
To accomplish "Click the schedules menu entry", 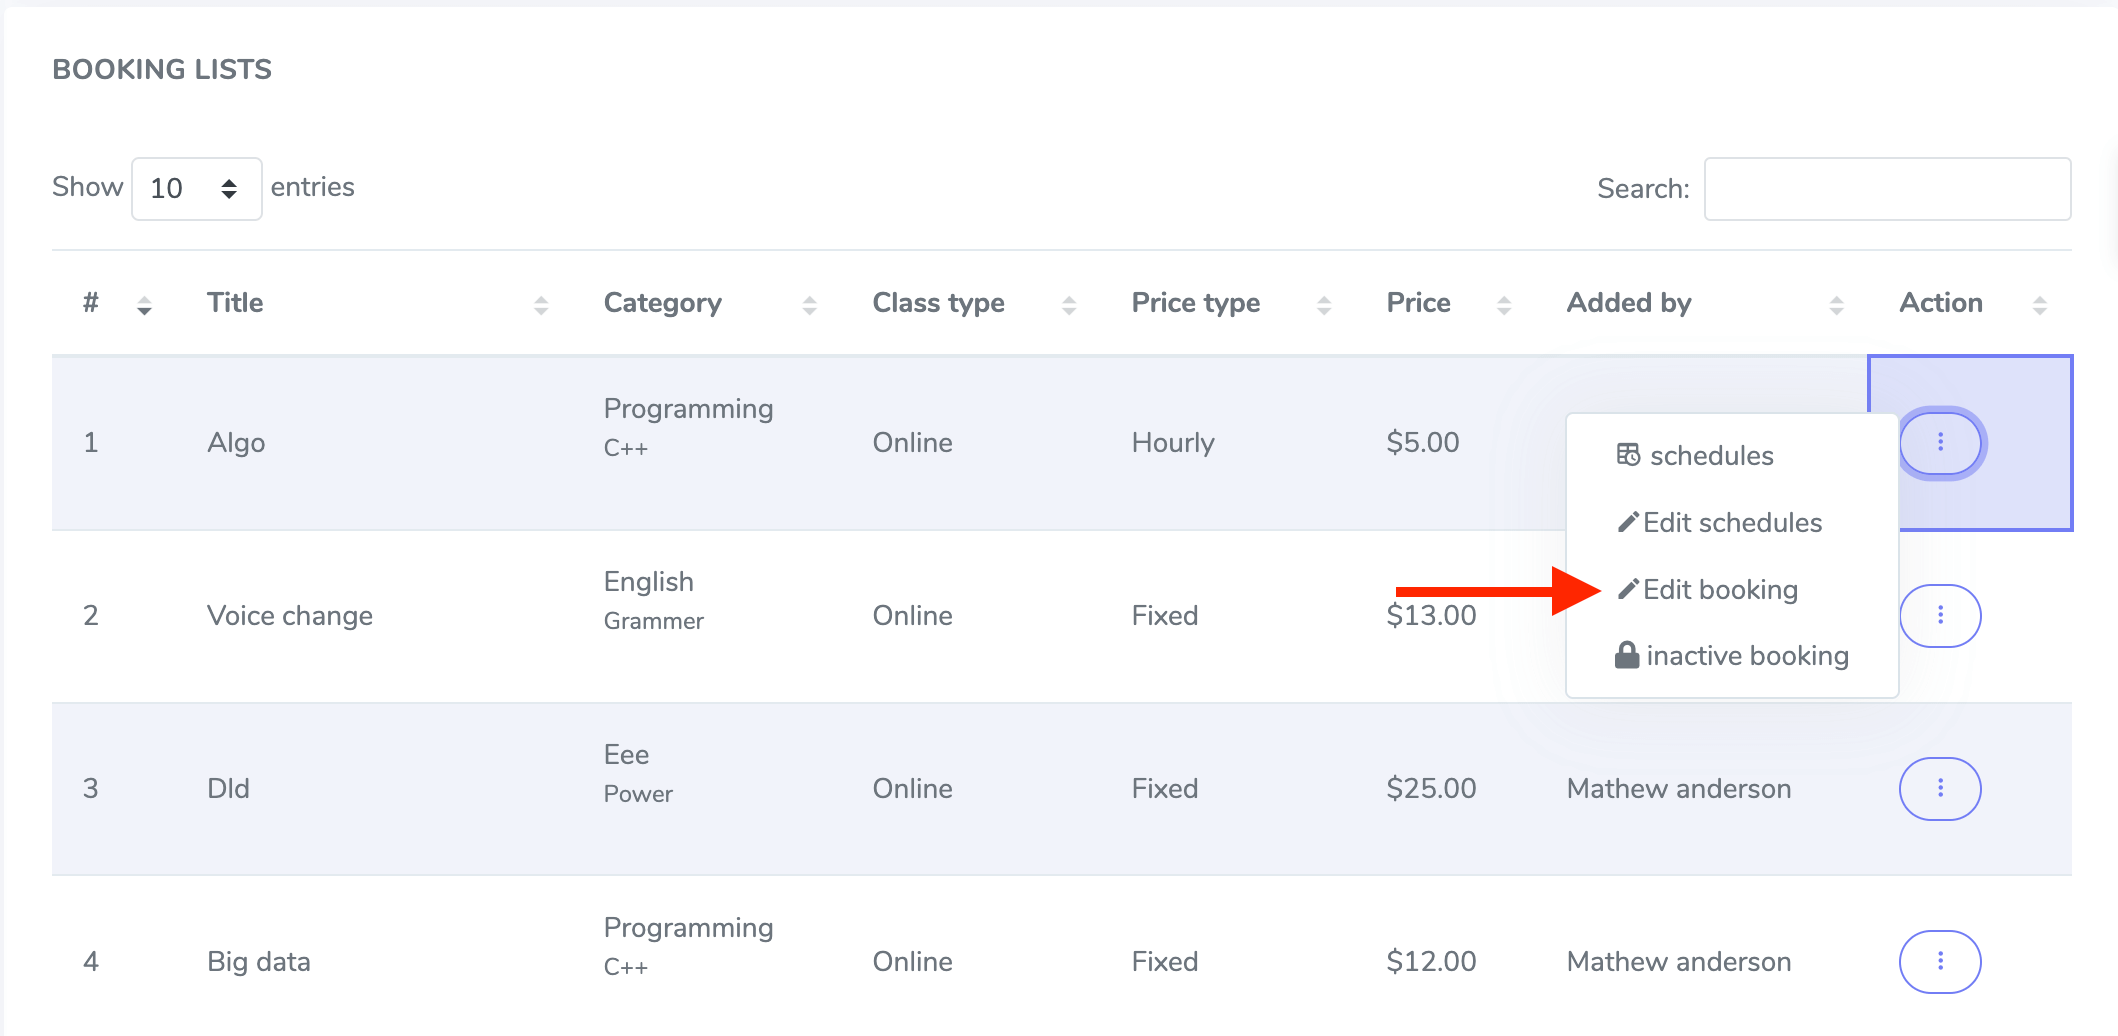I will pyautogui.click(x=1710, y=455).
